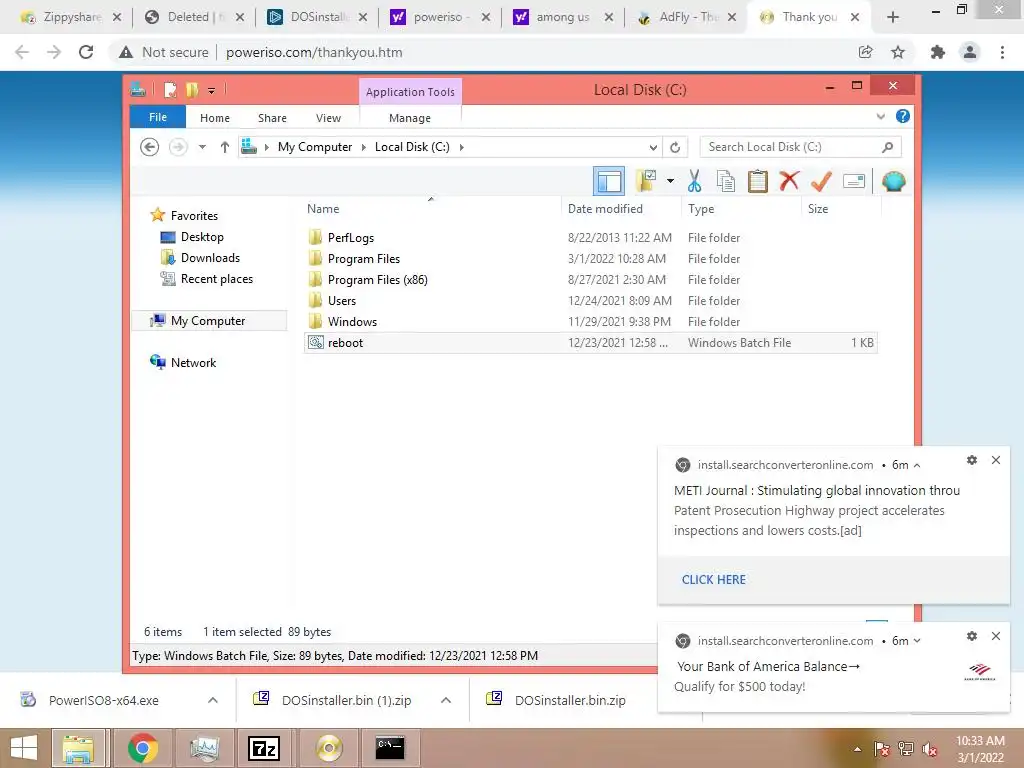Click the Up one level arrow
1024x768 pixels.
(x=225, y=147)
